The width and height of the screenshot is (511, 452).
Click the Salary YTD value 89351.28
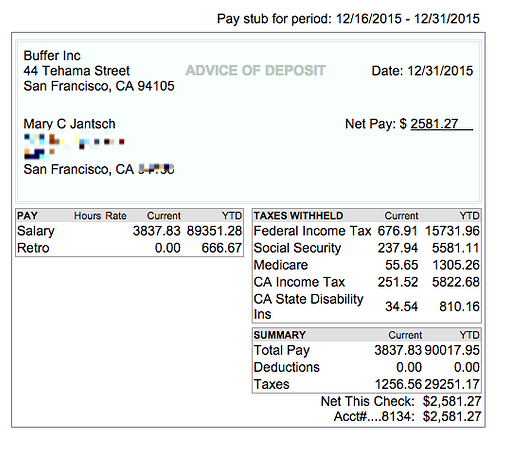(214, 231)
